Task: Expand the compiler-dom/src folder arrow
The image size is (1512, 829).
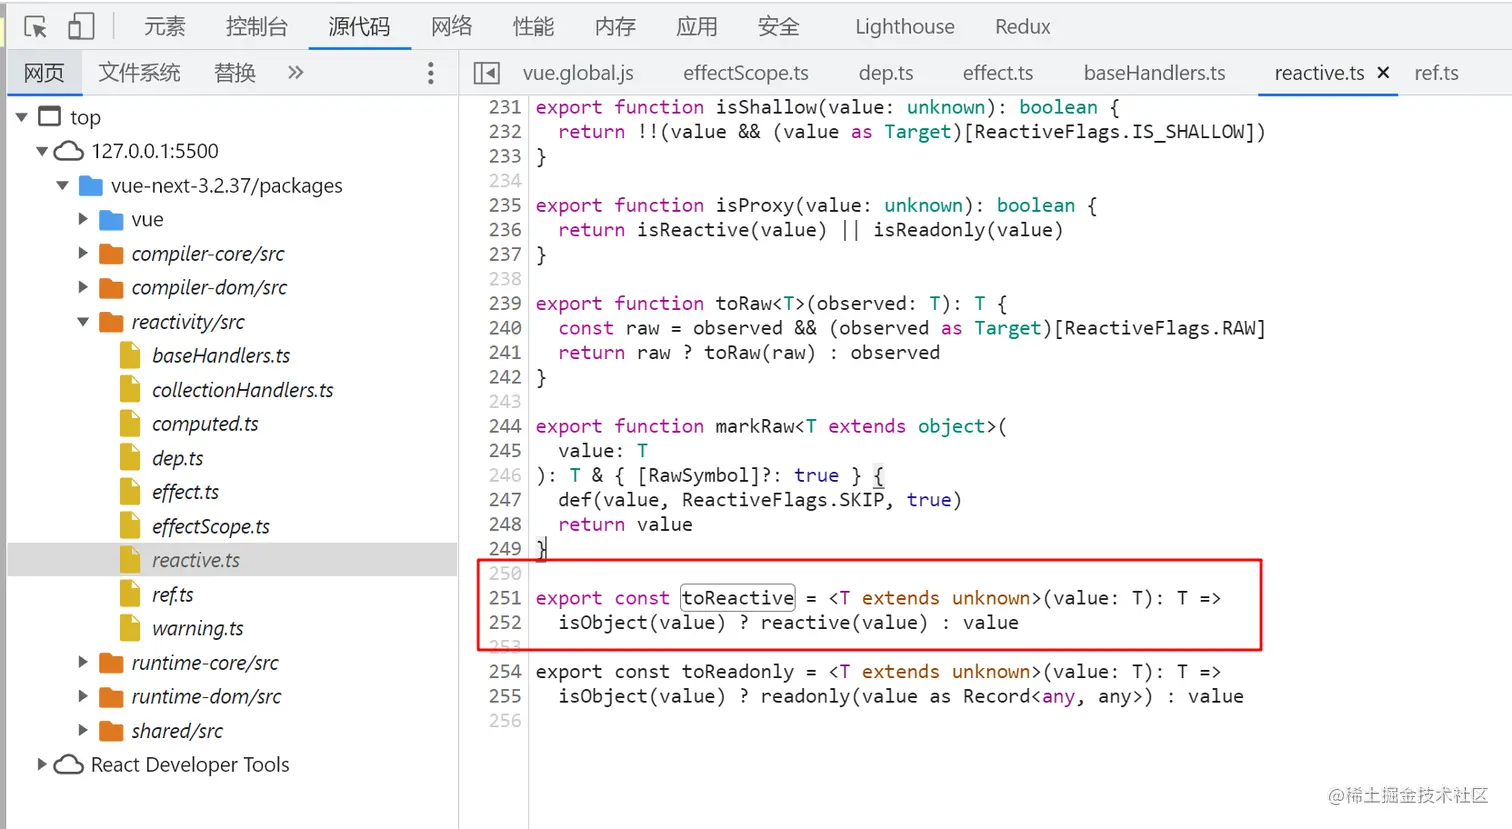Action: (83, 287)
